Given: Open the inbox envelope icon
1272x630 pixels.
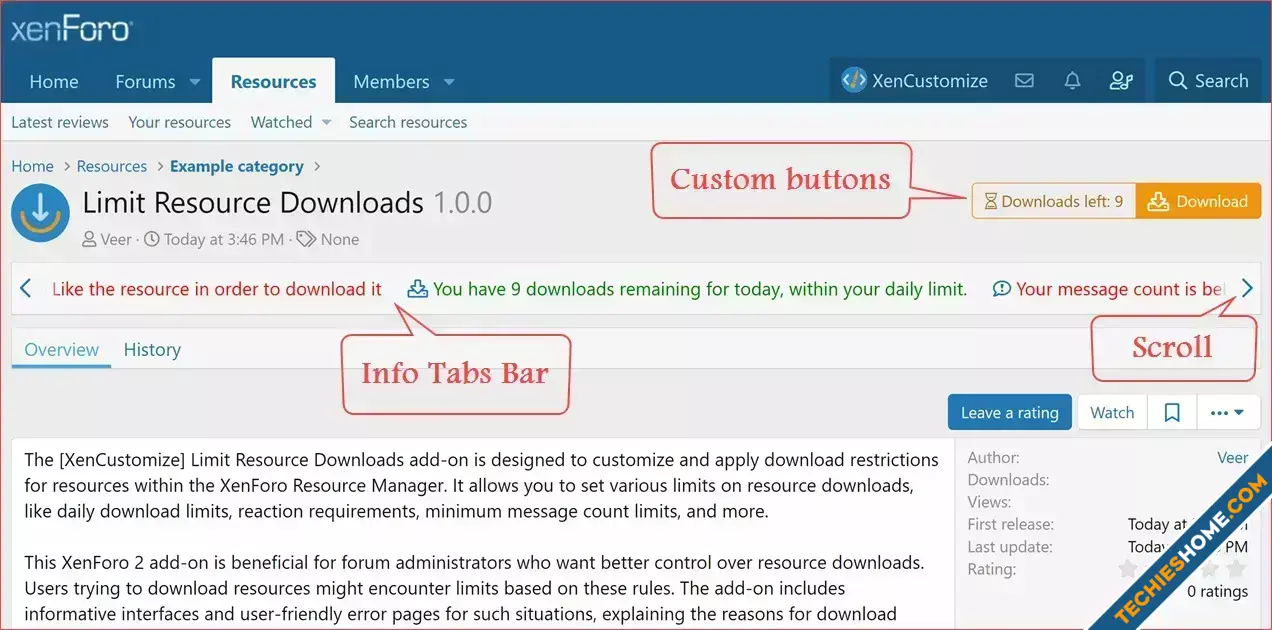Looking at the screenshot, I should click(x=1024, y=81).
